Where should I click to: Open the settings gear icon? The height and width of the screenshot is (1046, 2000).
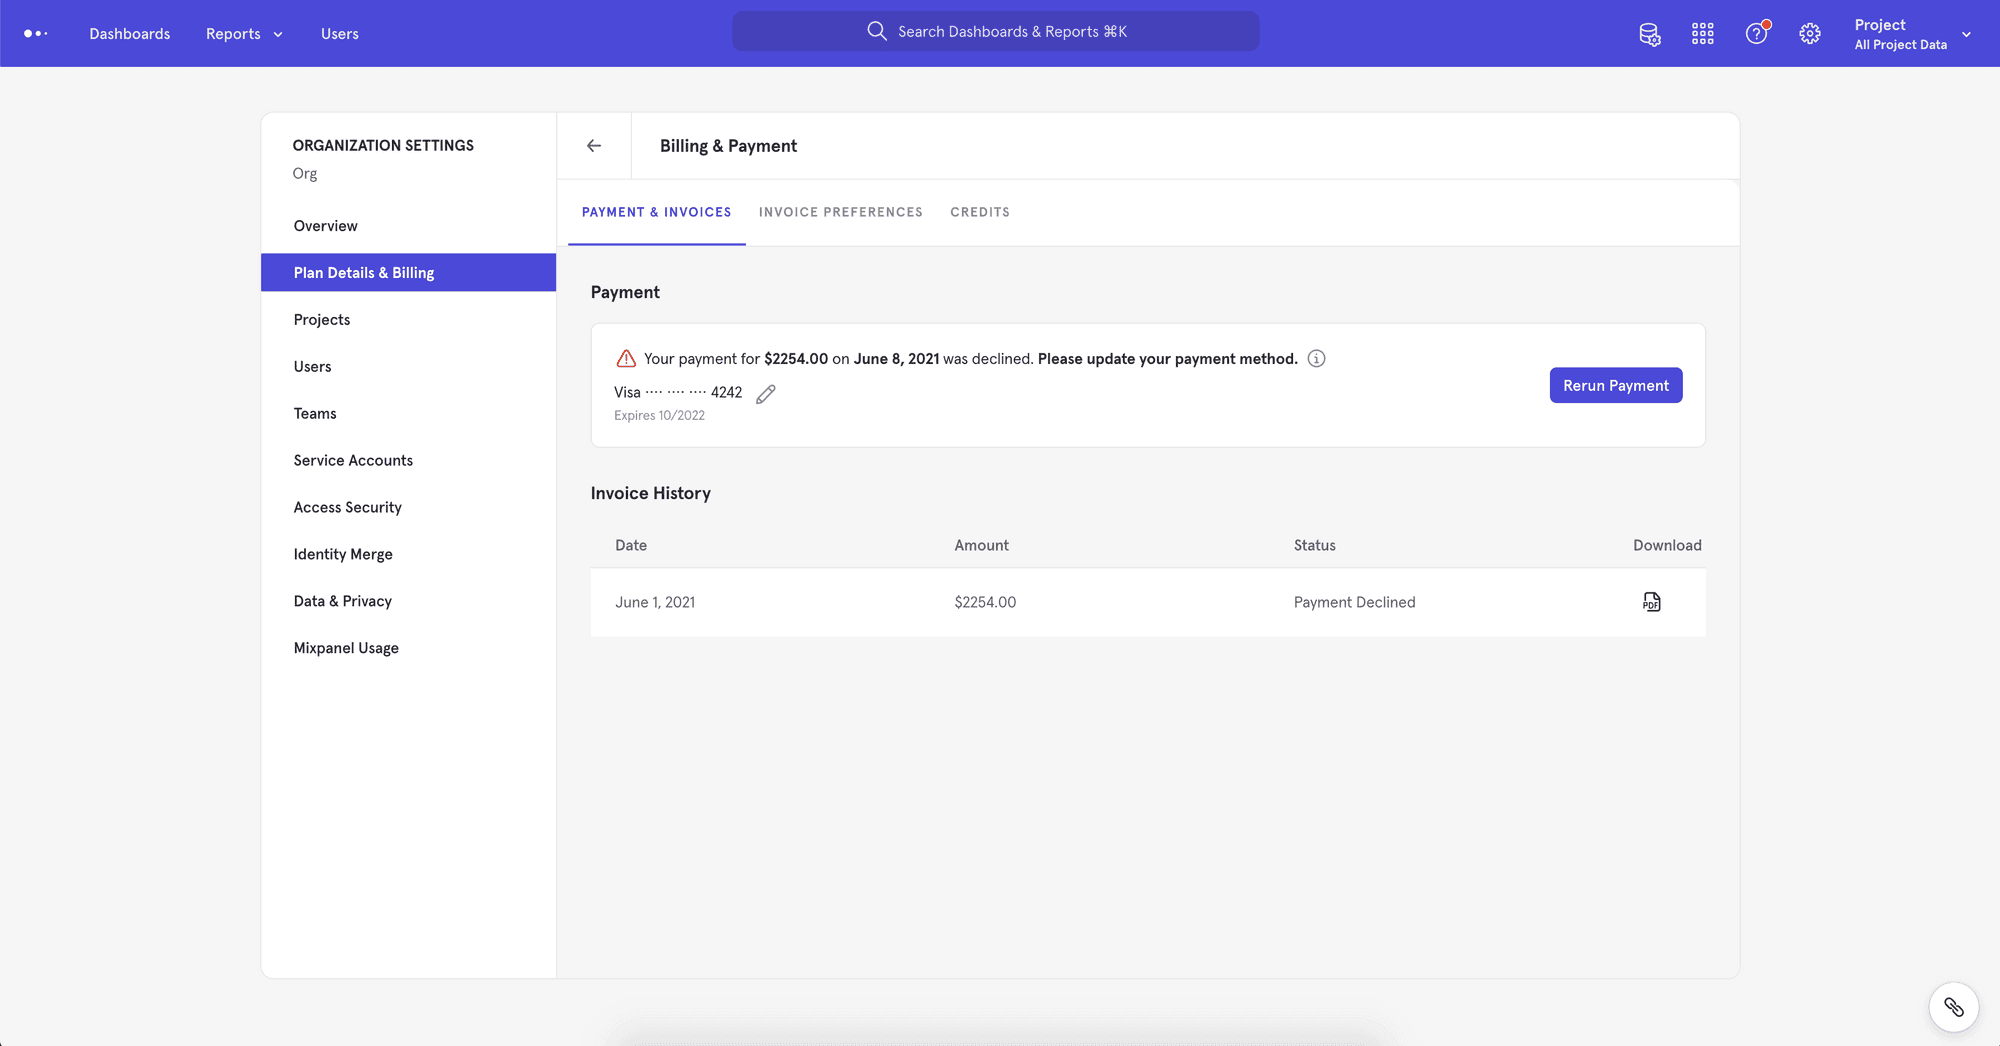click(x=1810, y=33)
